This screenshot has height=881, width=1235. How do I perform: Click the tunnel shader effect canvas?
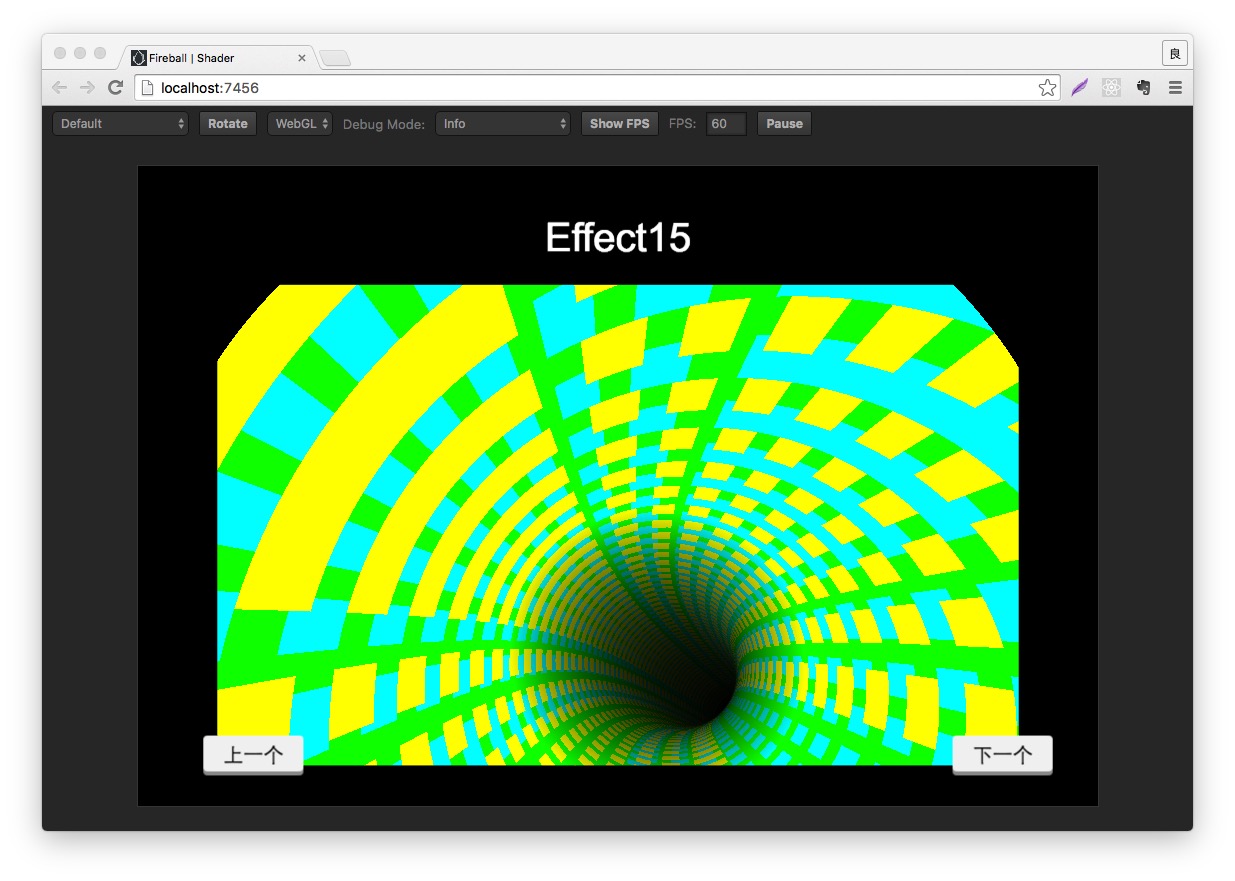(x=618, y=525)
